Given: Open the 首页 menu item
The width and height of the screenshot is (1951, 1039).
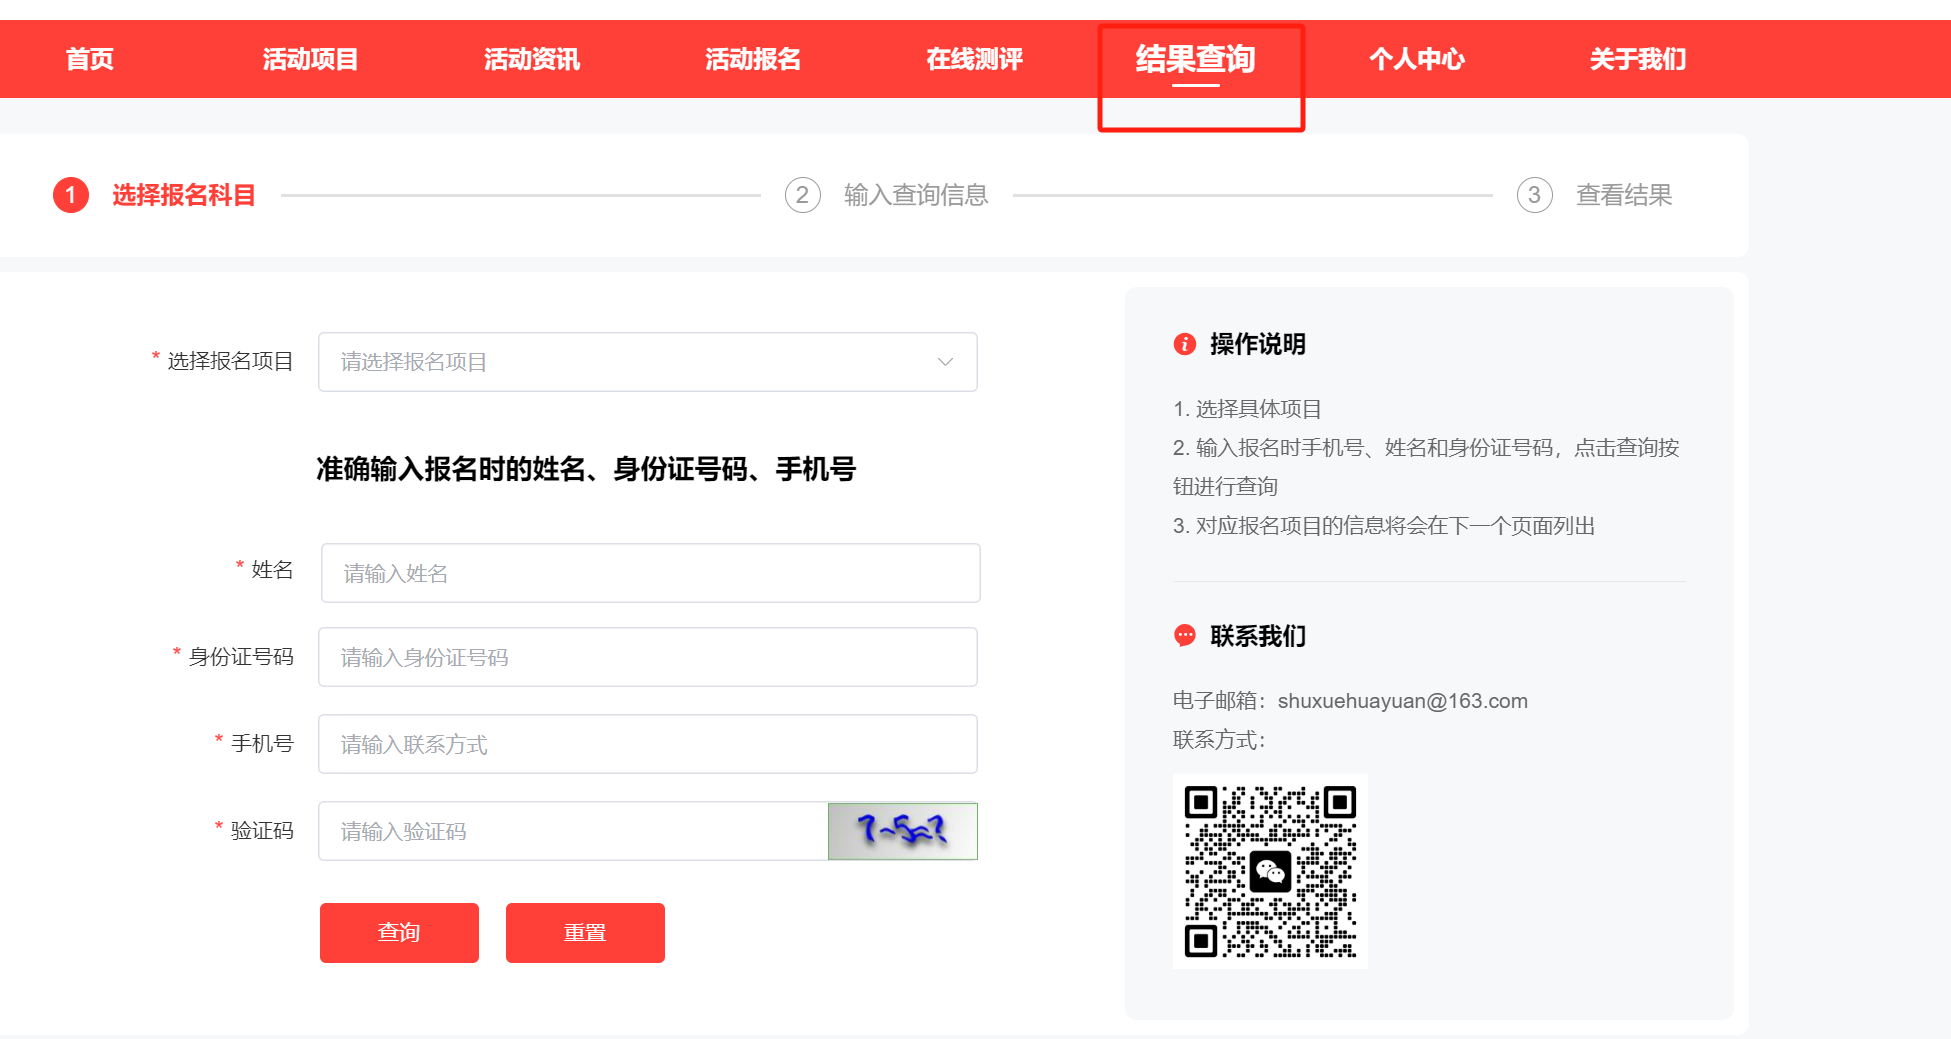Looking at the screenshot, I should (89, 59).
